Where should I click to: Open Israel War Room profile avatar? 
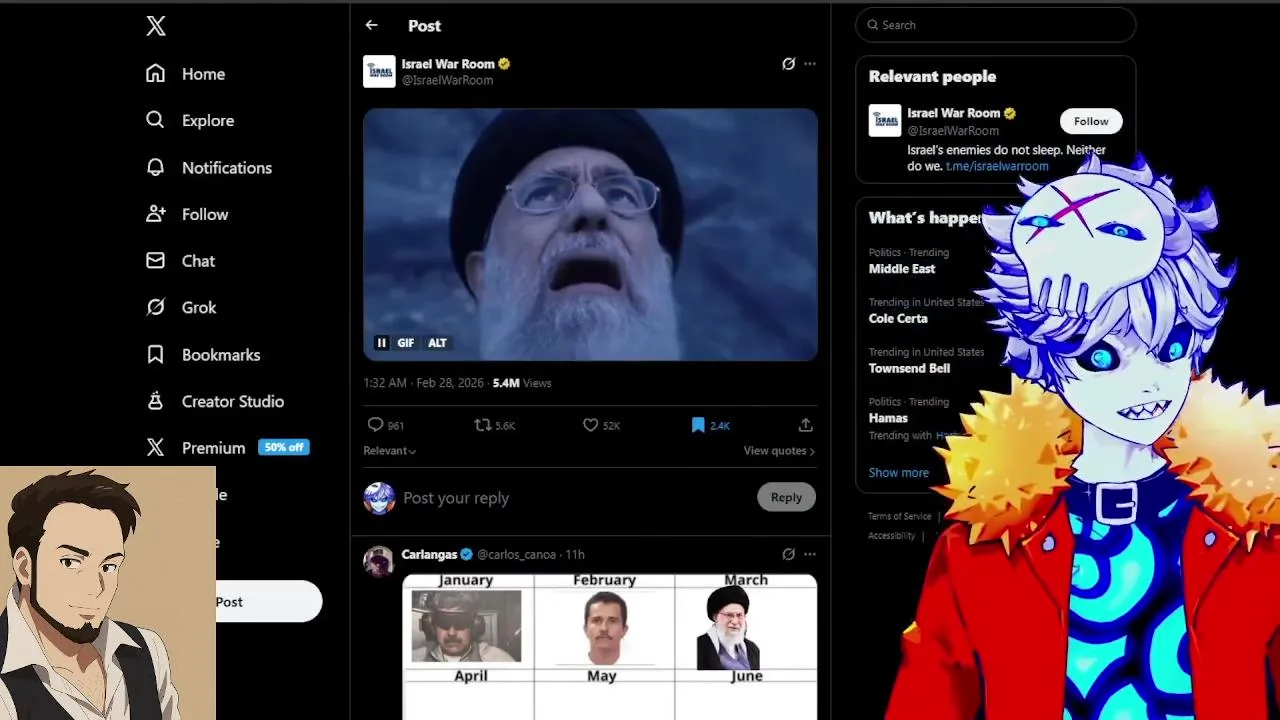click(x=379, y=71)
